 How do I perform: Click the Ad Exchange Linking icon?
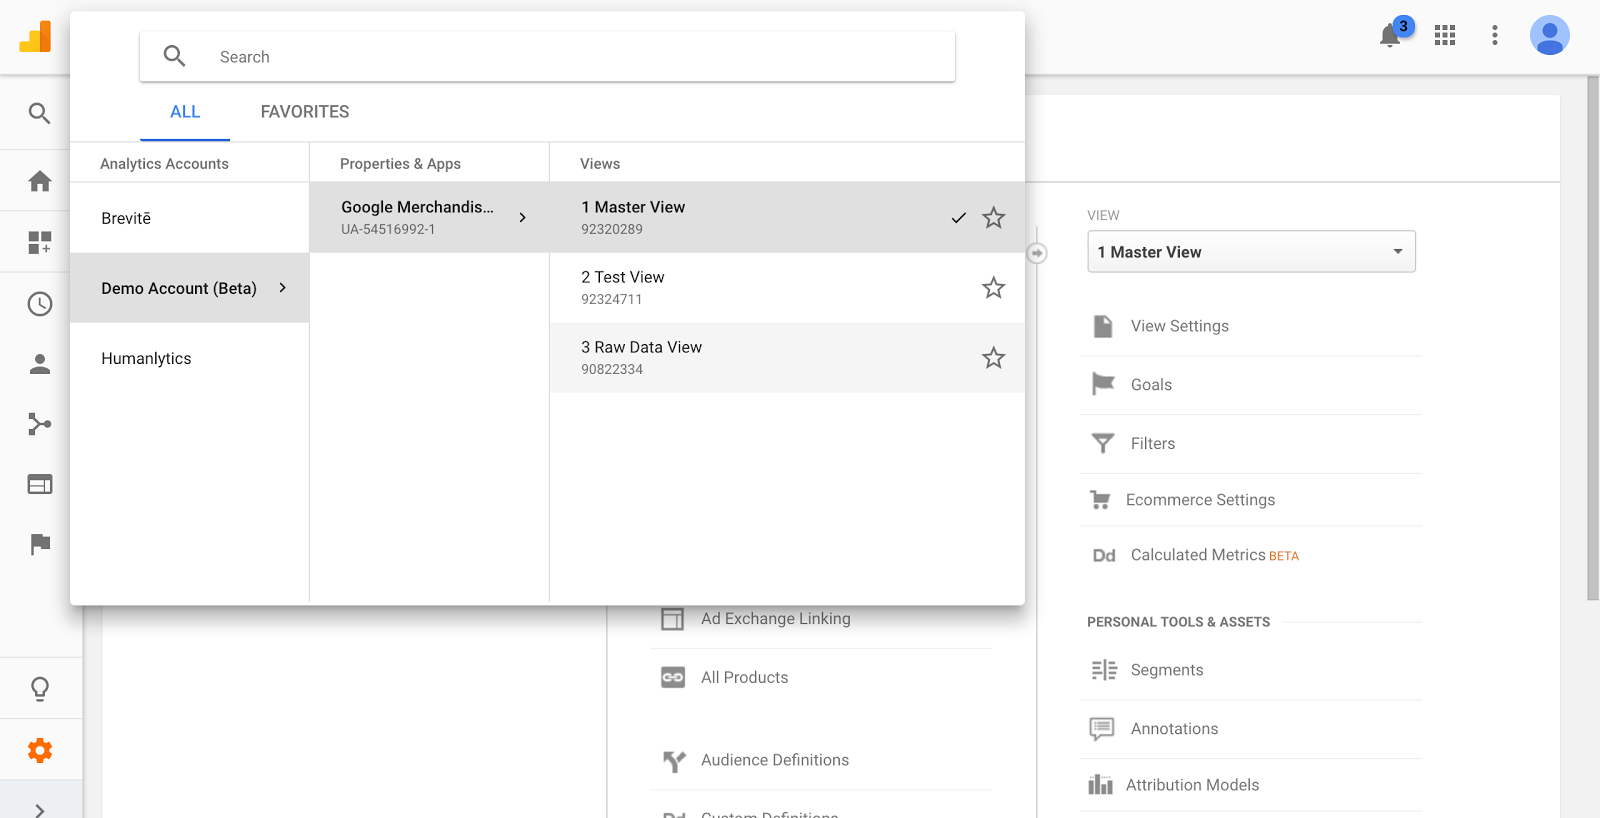(673, 619)
